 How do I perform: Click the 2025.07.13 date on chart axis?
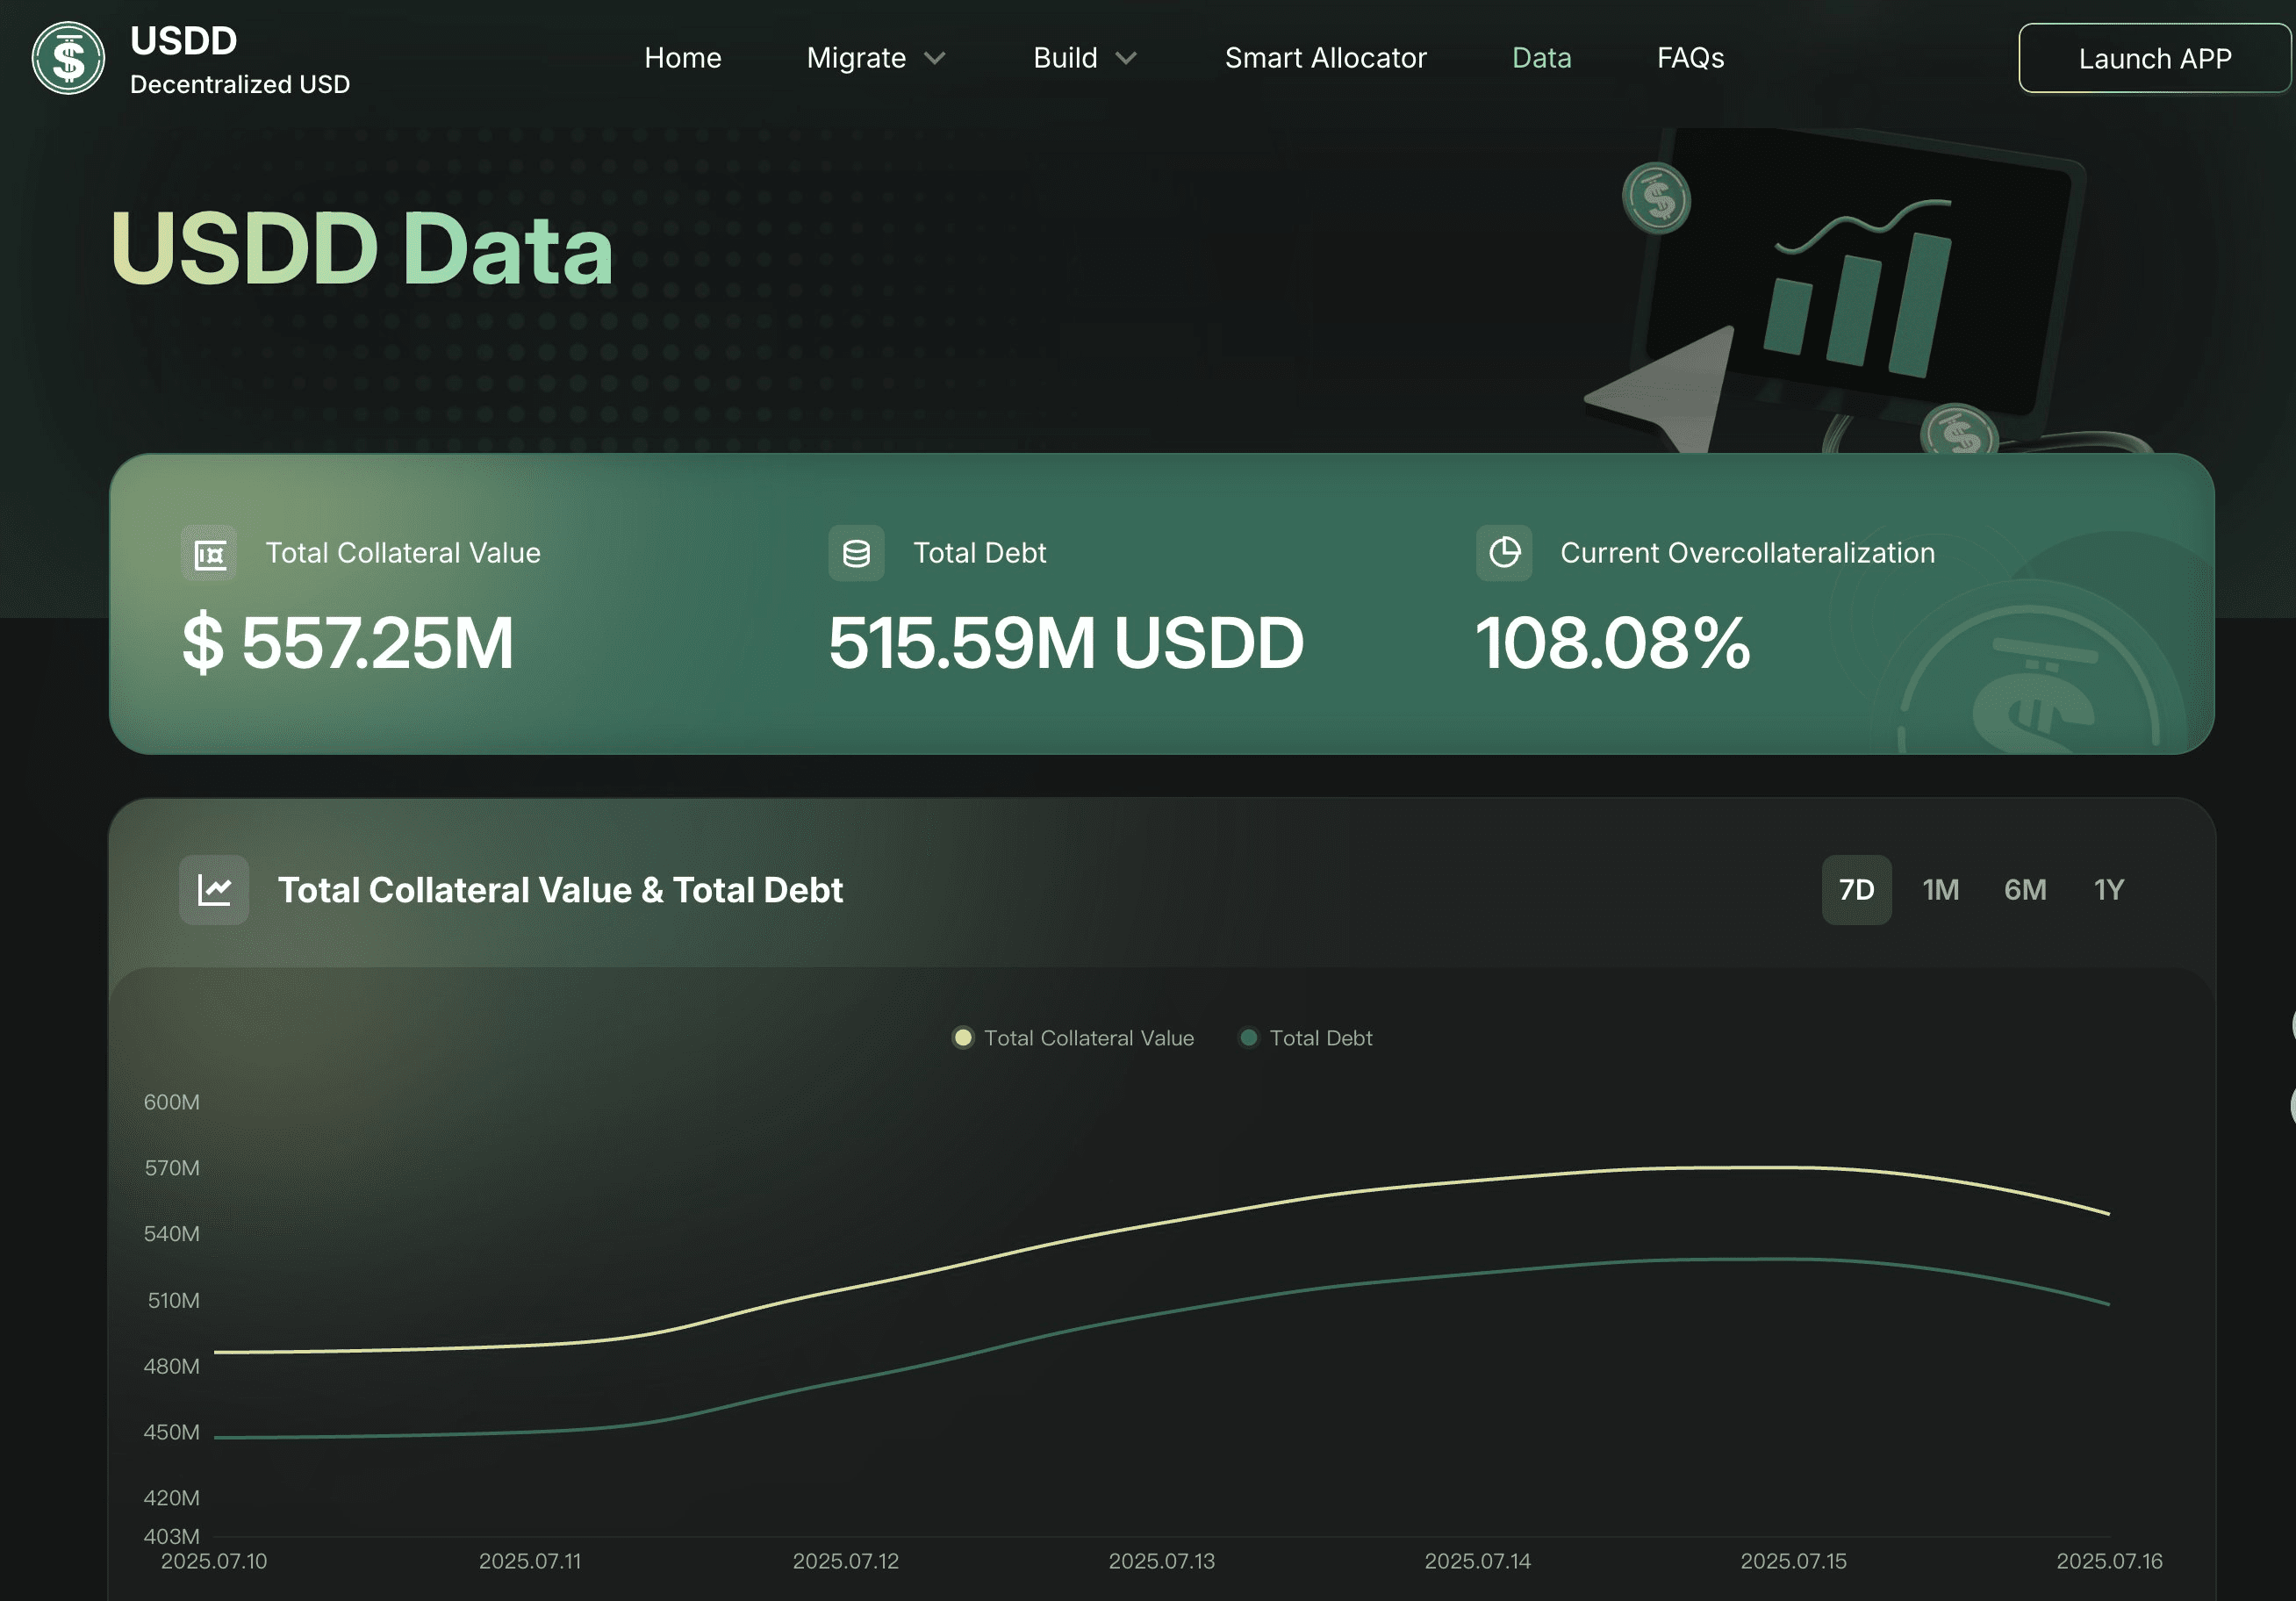[1161, 1561]
